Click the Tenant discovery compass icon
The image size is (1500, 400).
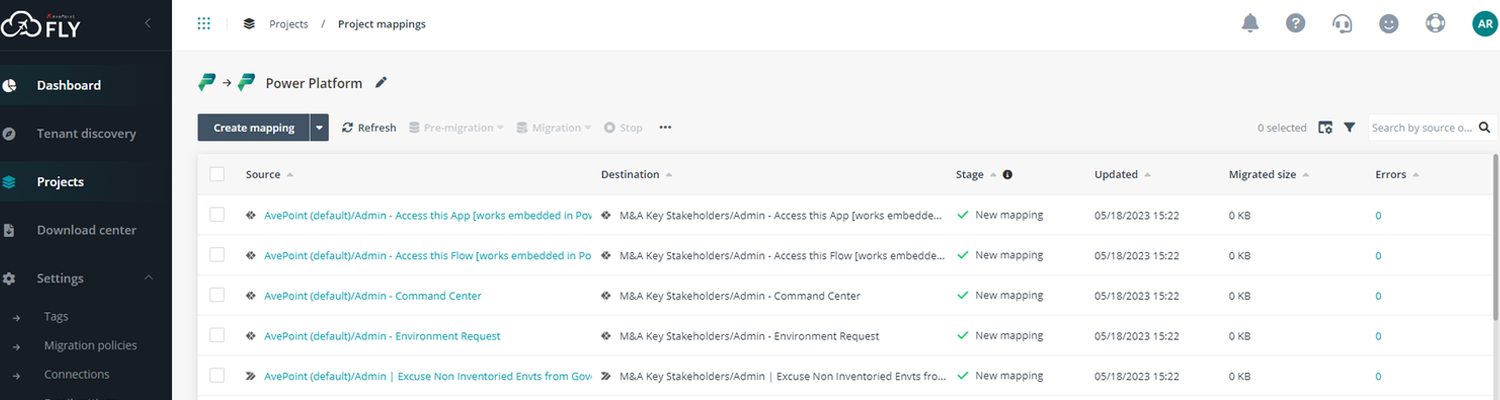(x=9, y=133)
